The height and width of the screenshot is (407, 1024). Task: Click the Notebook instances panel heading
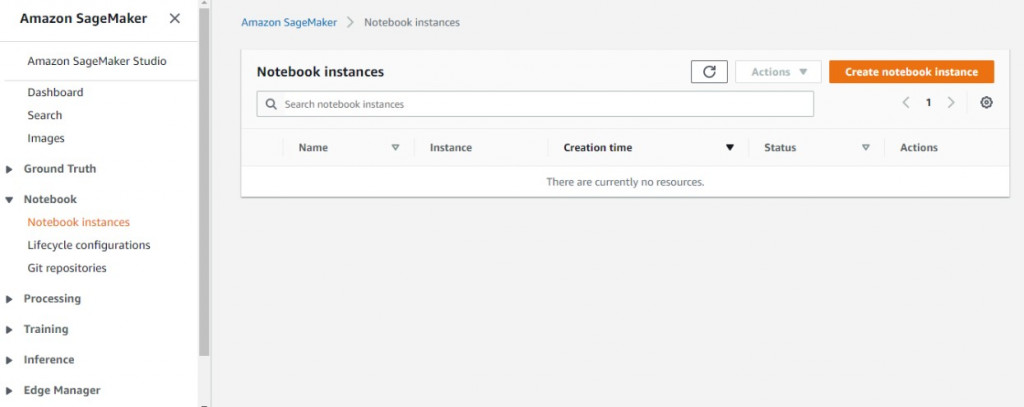coord(320,72)
